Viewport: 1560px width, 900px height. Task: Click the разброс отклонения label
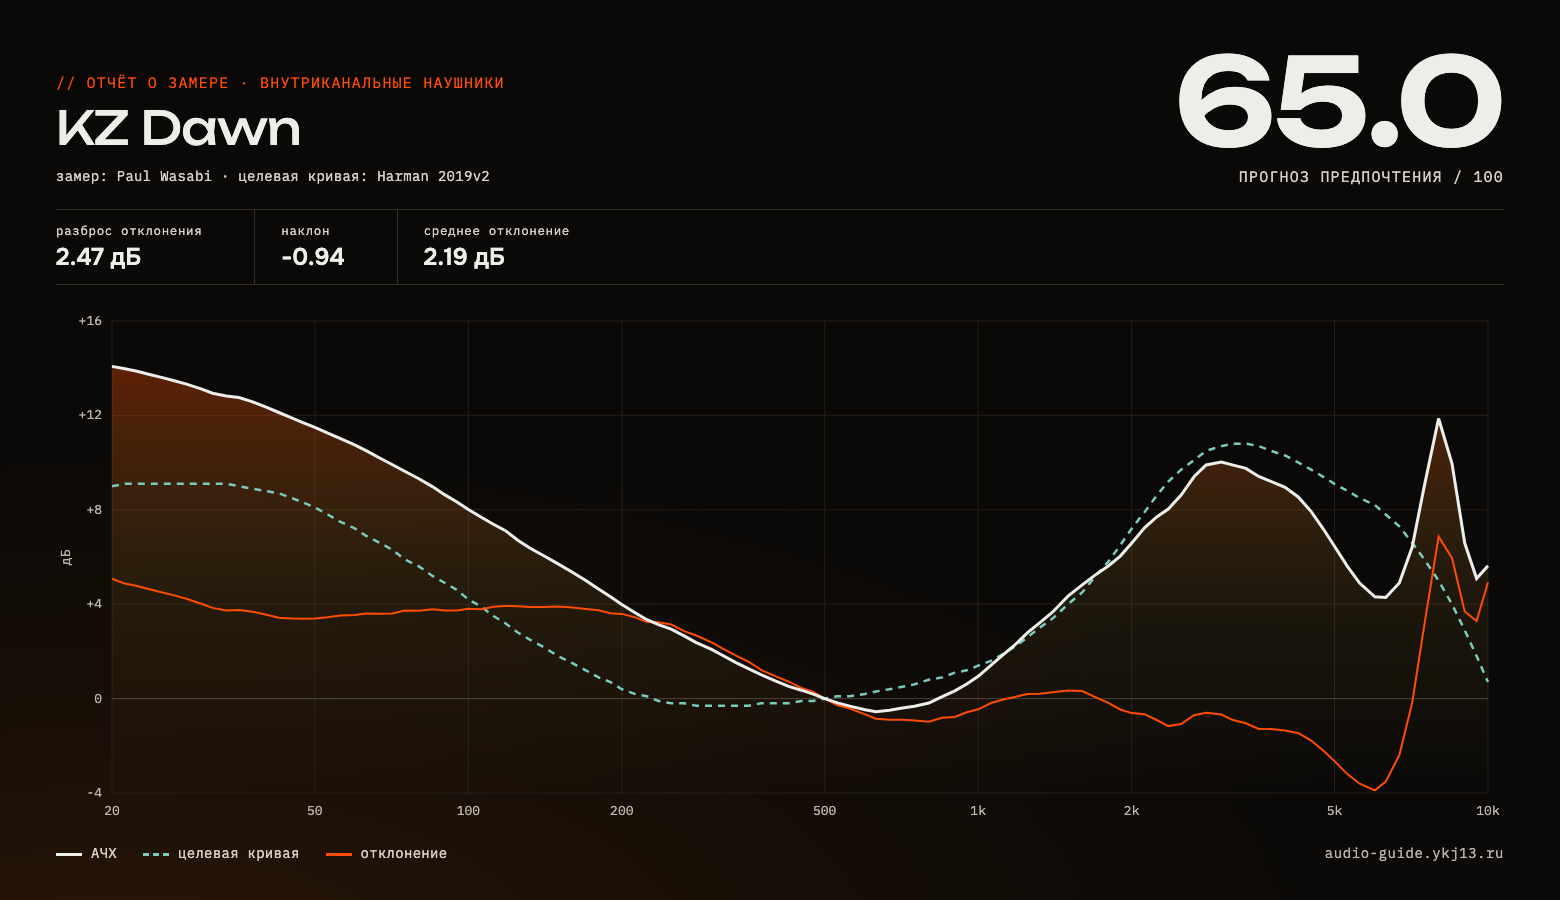[x=129, y=231]
